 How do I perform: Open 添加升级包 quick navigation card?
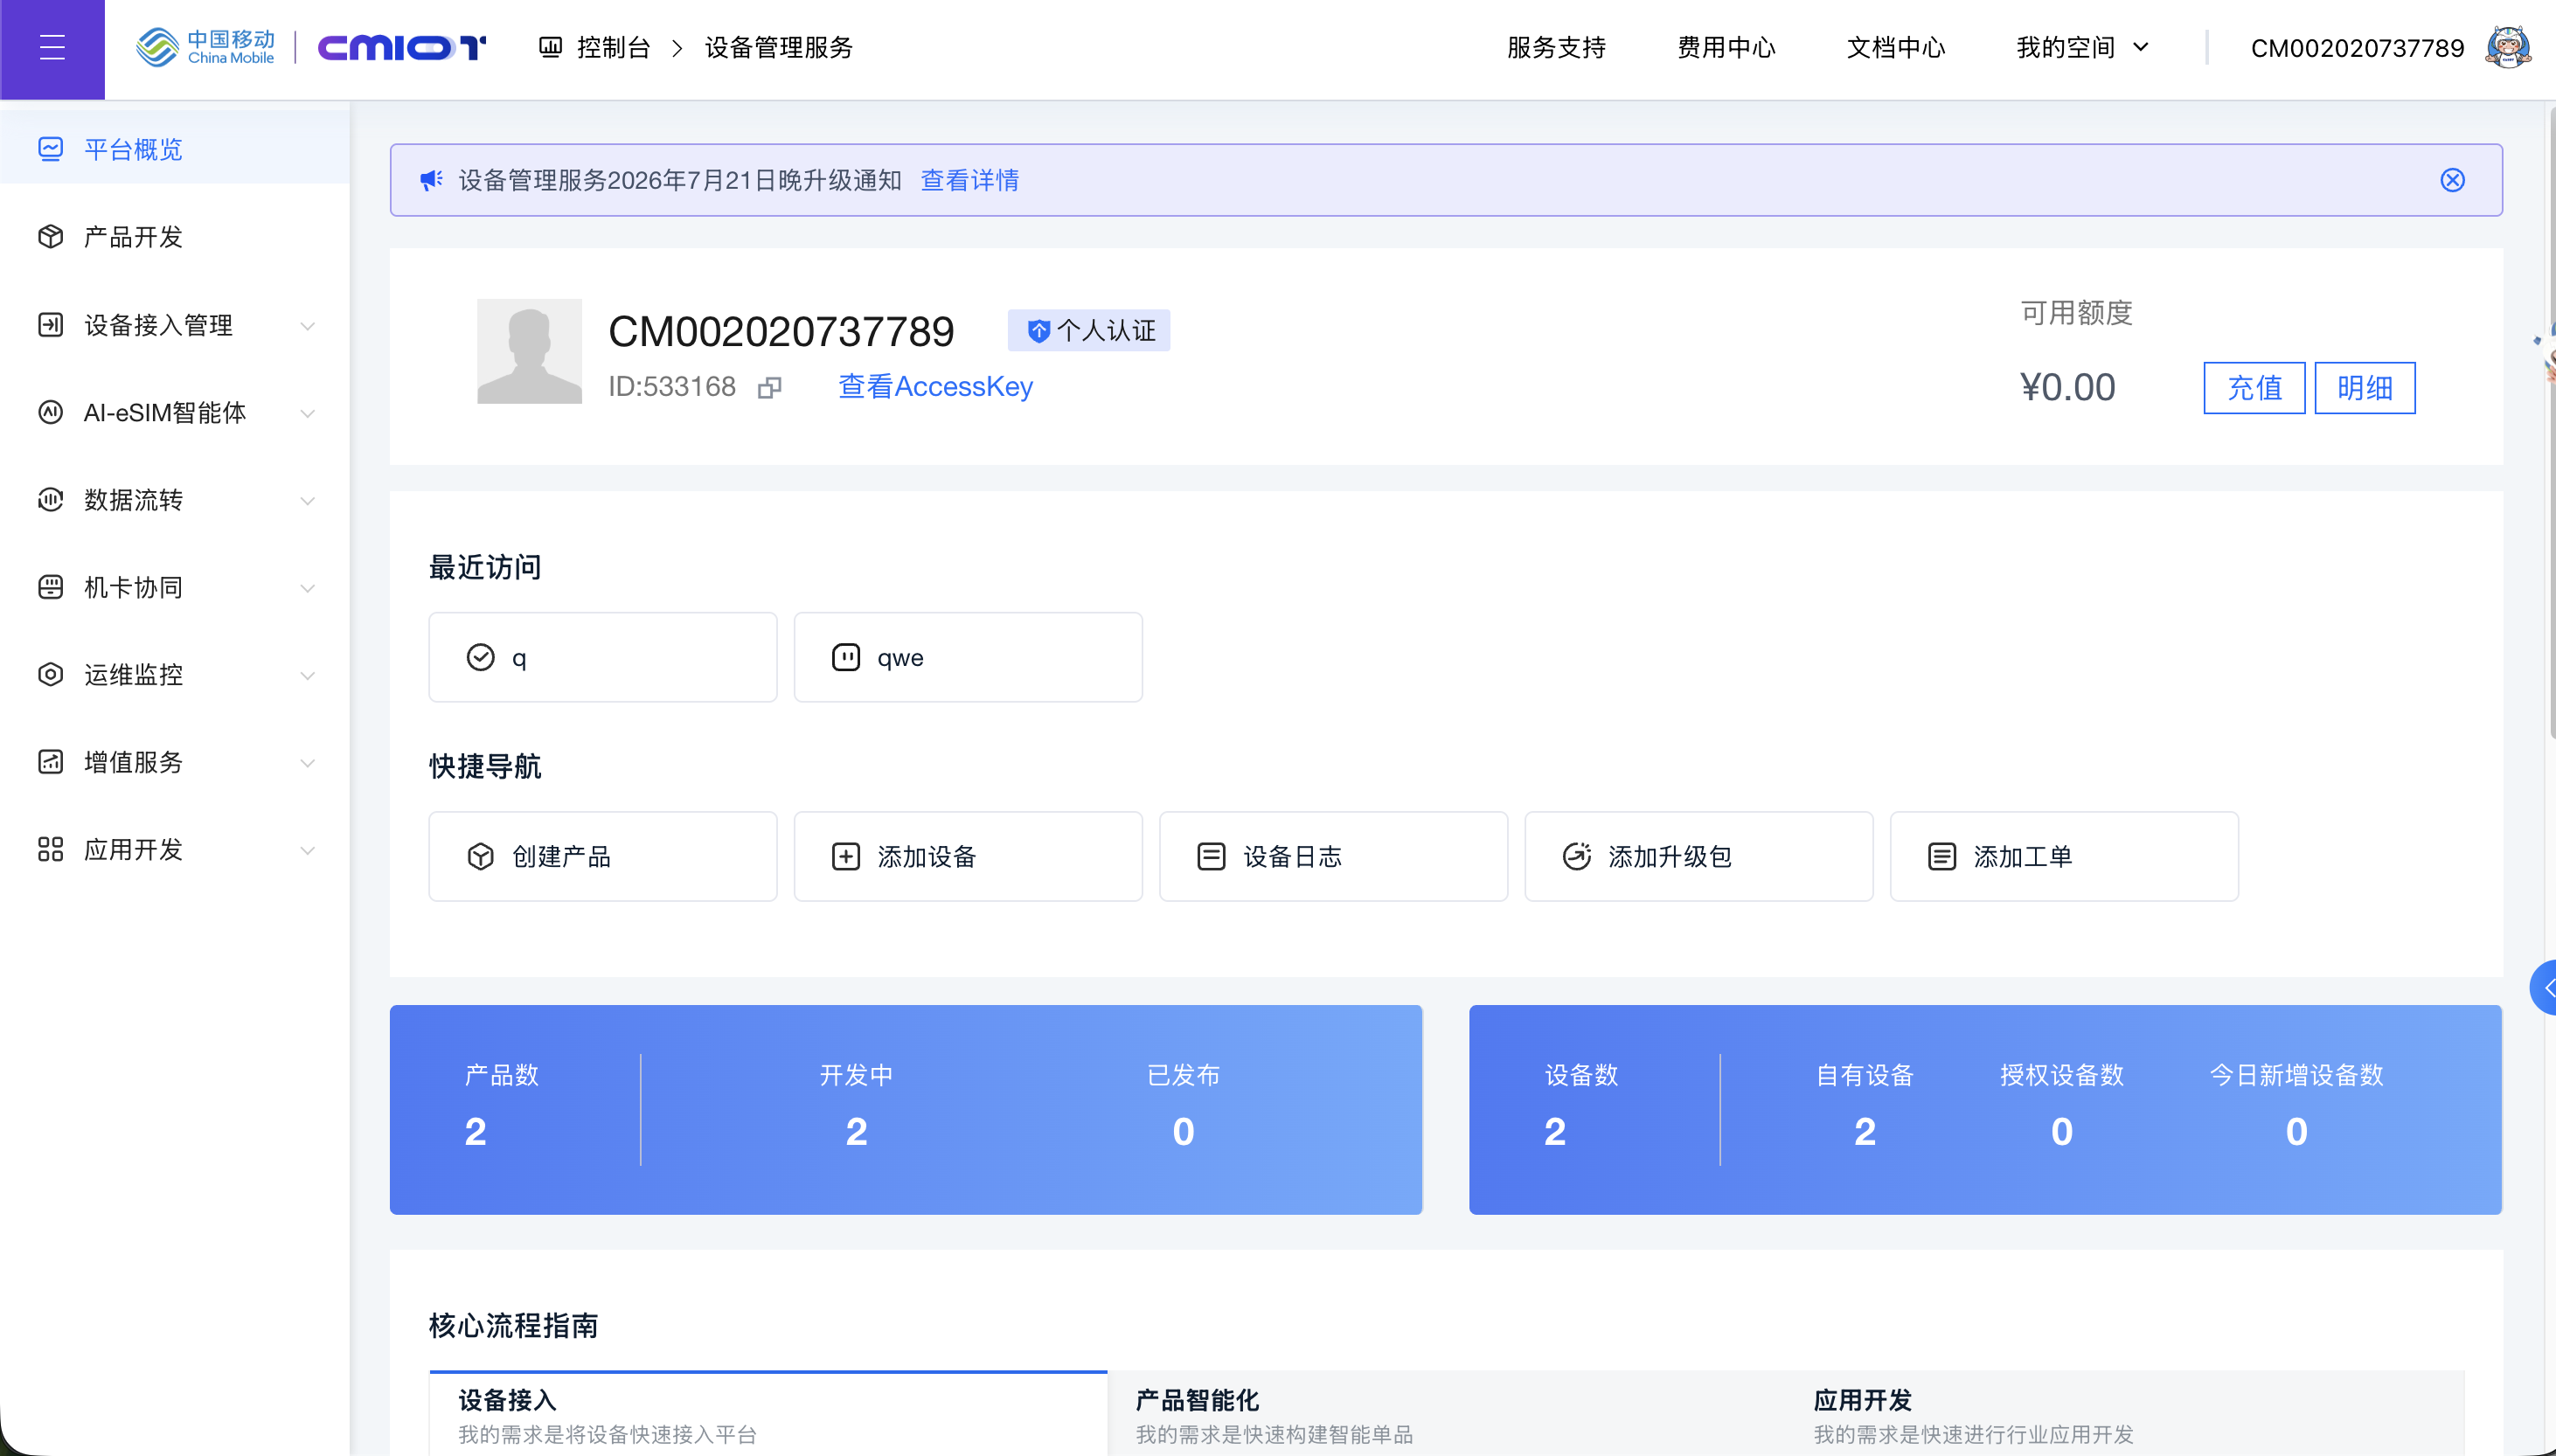1698,856
